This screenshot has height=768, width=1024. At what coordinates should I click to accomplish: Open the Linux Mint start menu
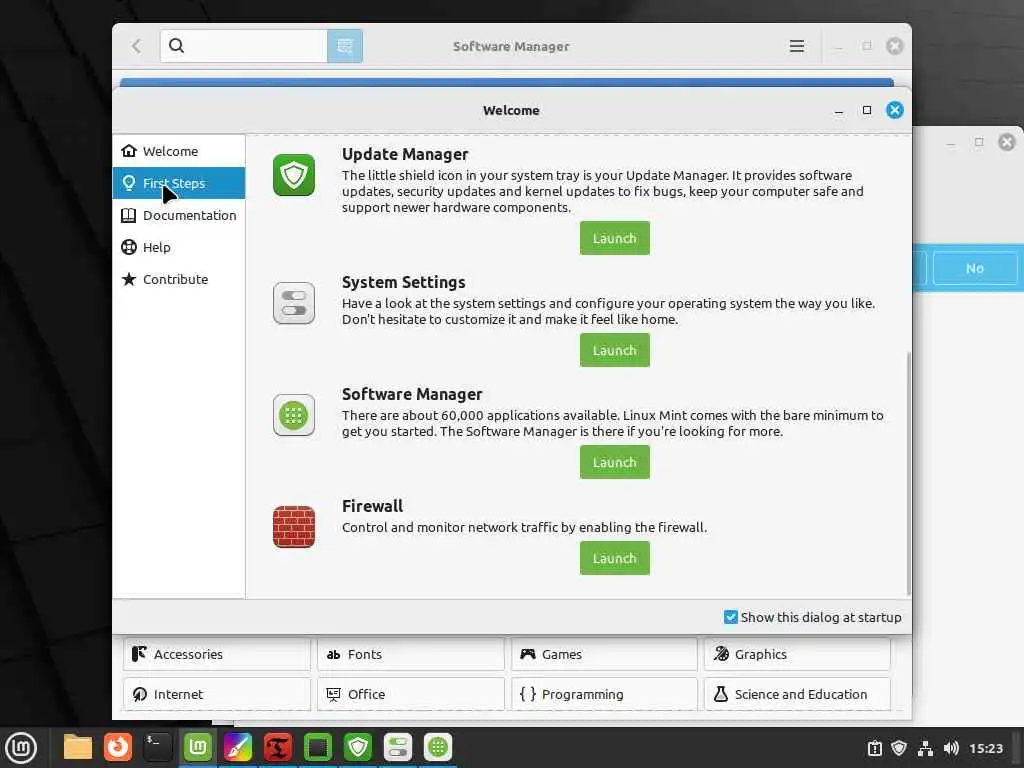point(21,747)
